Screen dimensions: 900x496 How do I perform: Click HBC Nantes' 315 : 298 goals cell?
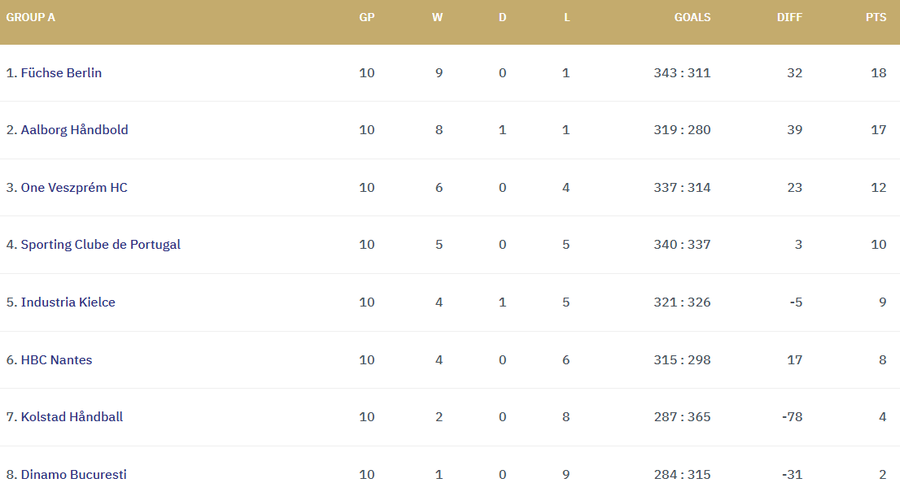(x=682, y=360)
